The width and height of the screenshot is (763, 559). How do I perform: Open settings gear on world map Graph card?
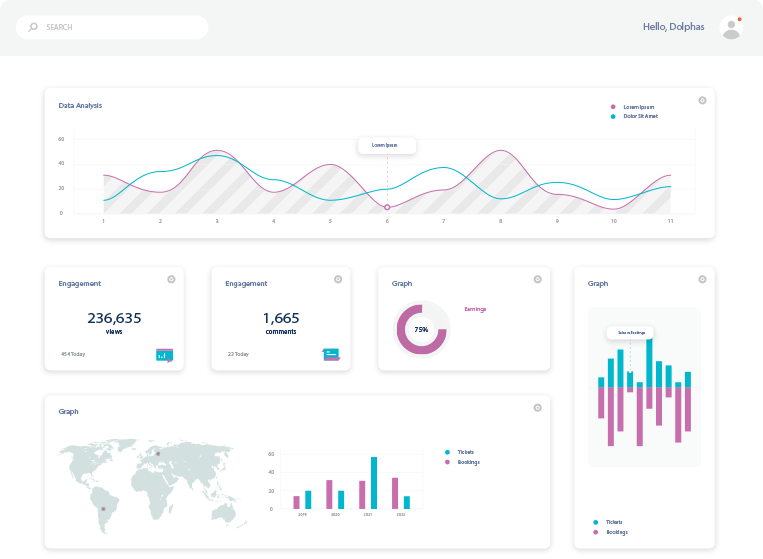pyautogui.click(x=537, y=407)
